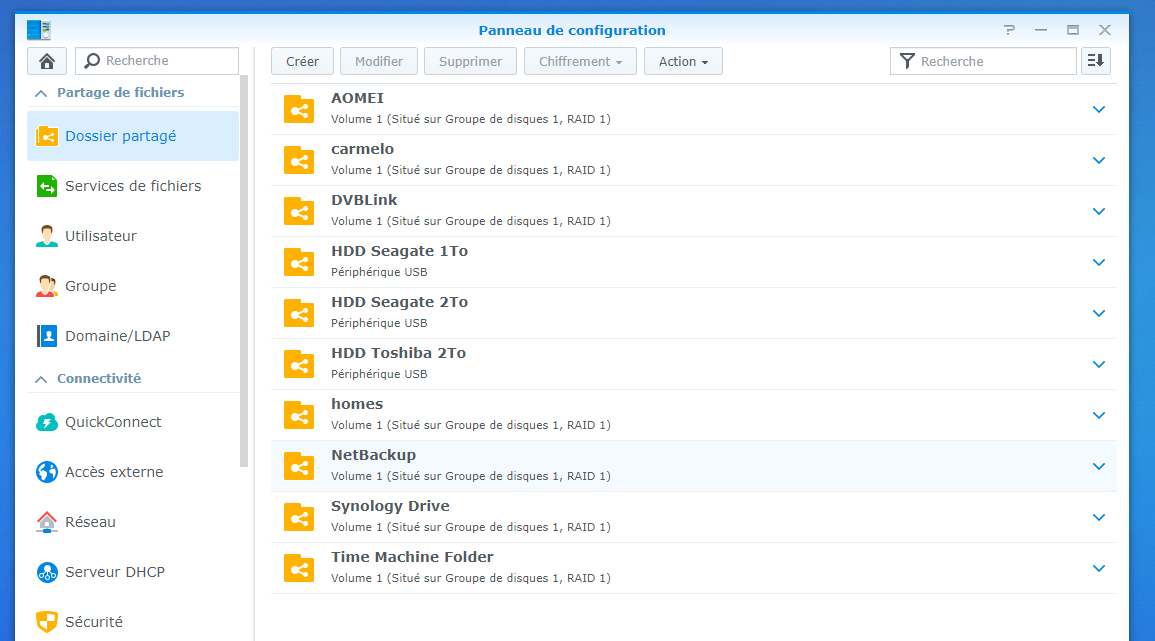
Task: Open QuickConnect settings
Action: coord(133,422)
